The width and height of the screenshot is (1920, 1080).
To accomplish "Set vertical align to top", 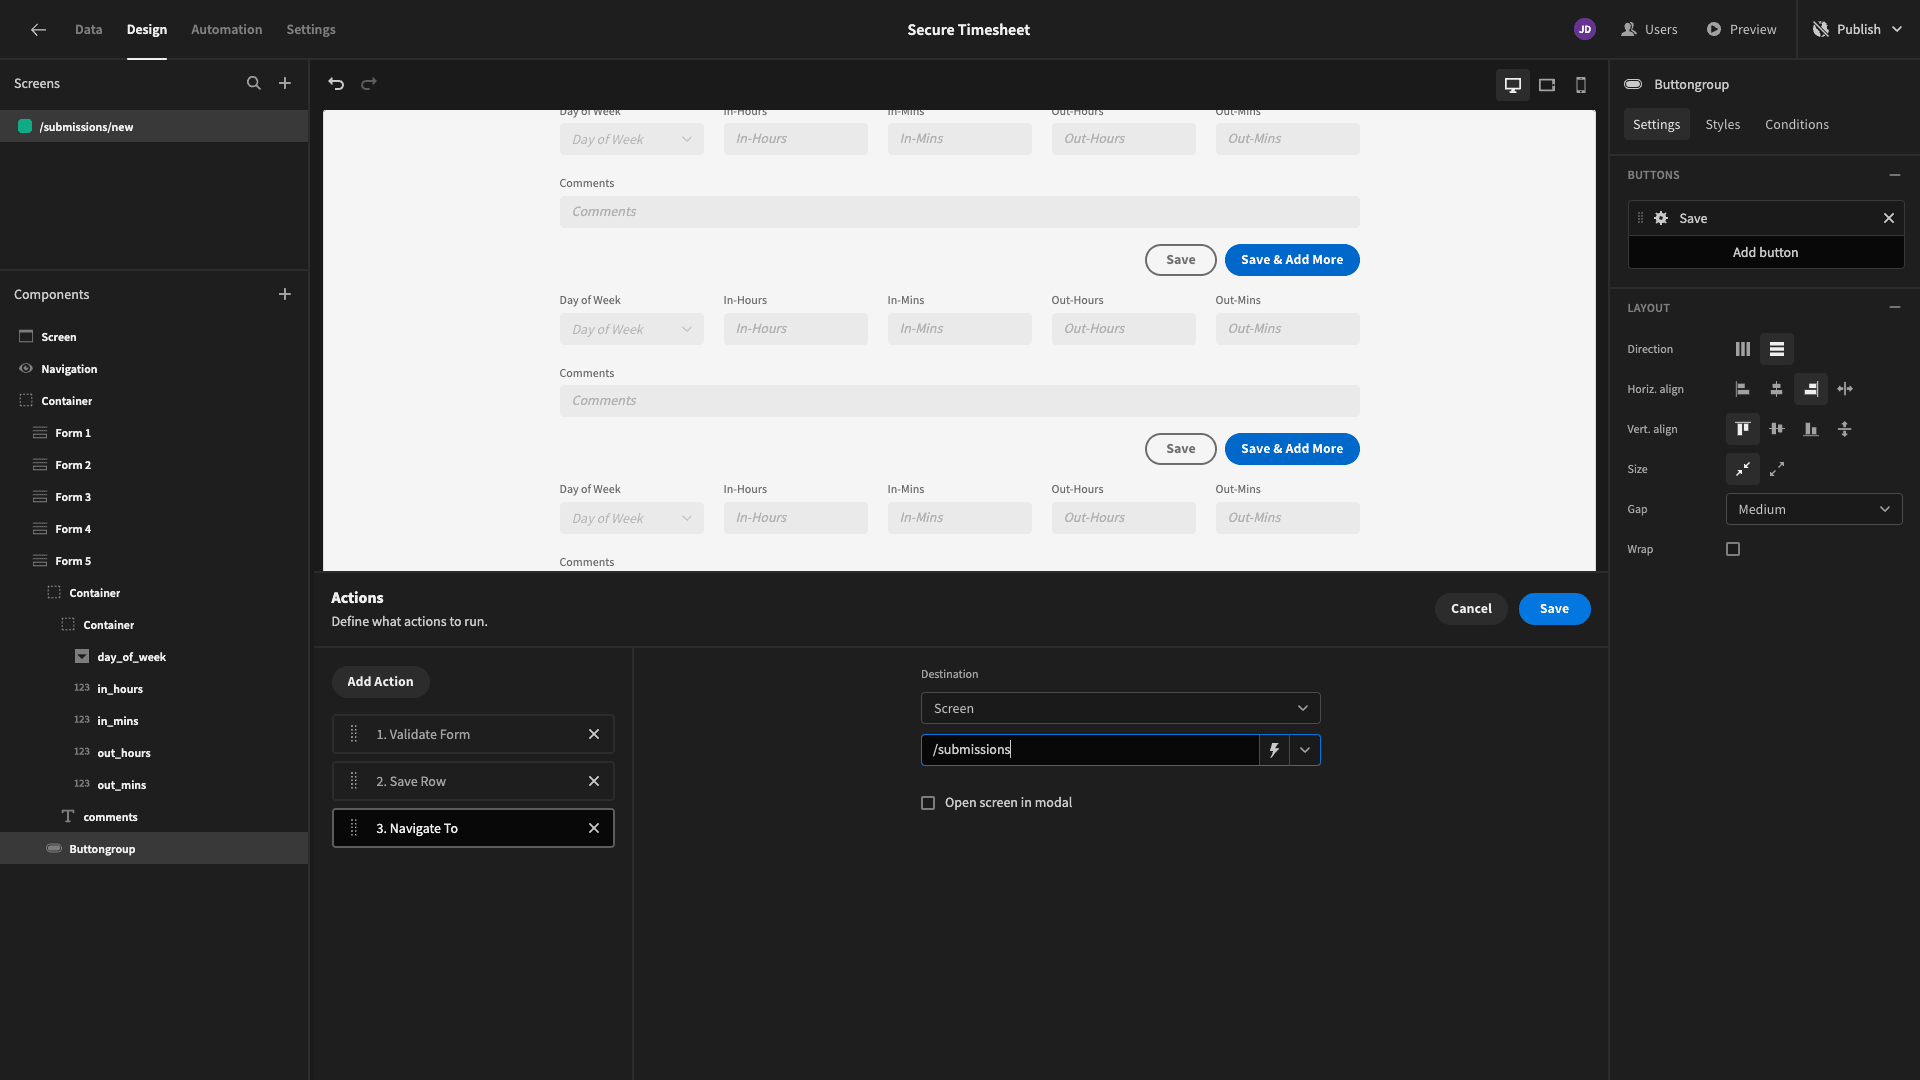I will coord(1743,429).
